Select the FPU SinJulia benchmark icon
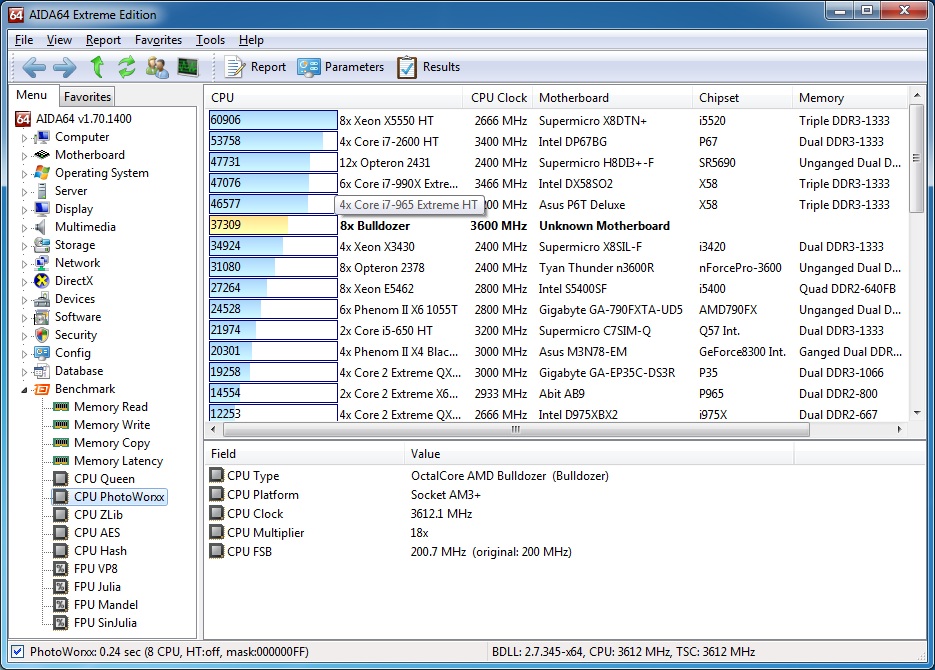This screenshot has height=670, width=935. pyautogui.click(x=61, y=622)
